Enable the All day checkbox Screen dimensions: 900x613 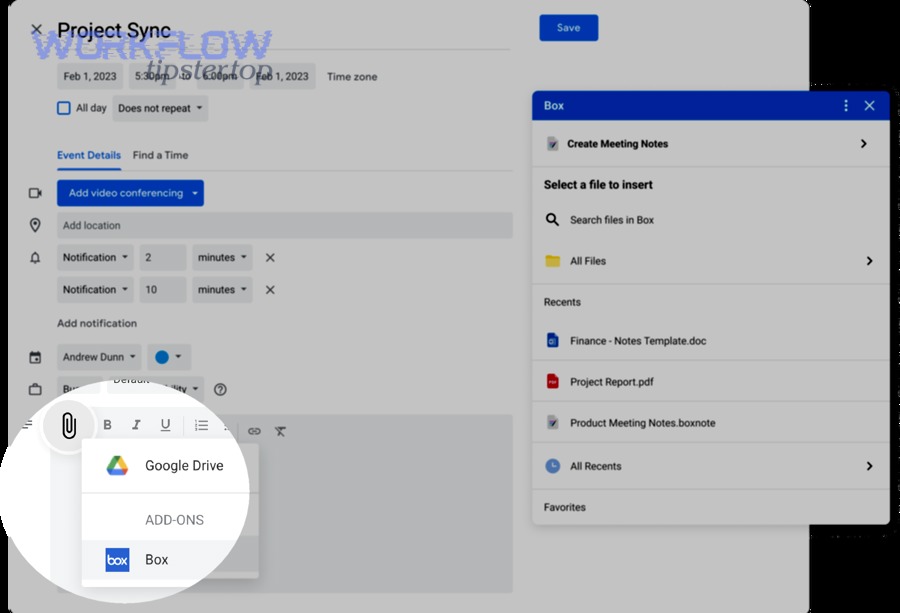point(63,108)
